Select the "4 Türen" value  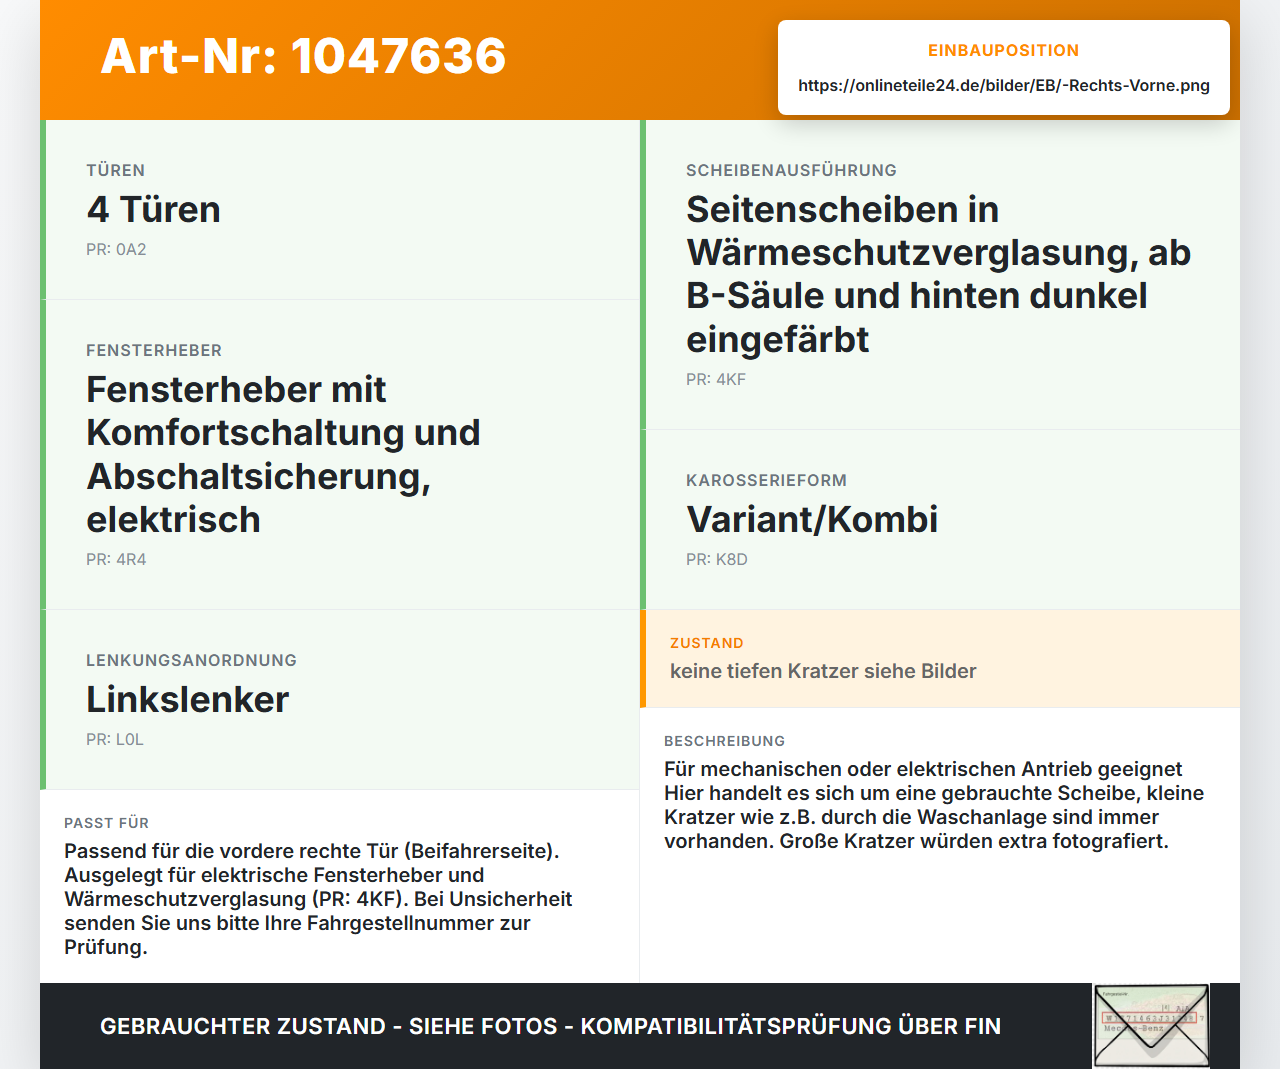click(x=153, y=209)
